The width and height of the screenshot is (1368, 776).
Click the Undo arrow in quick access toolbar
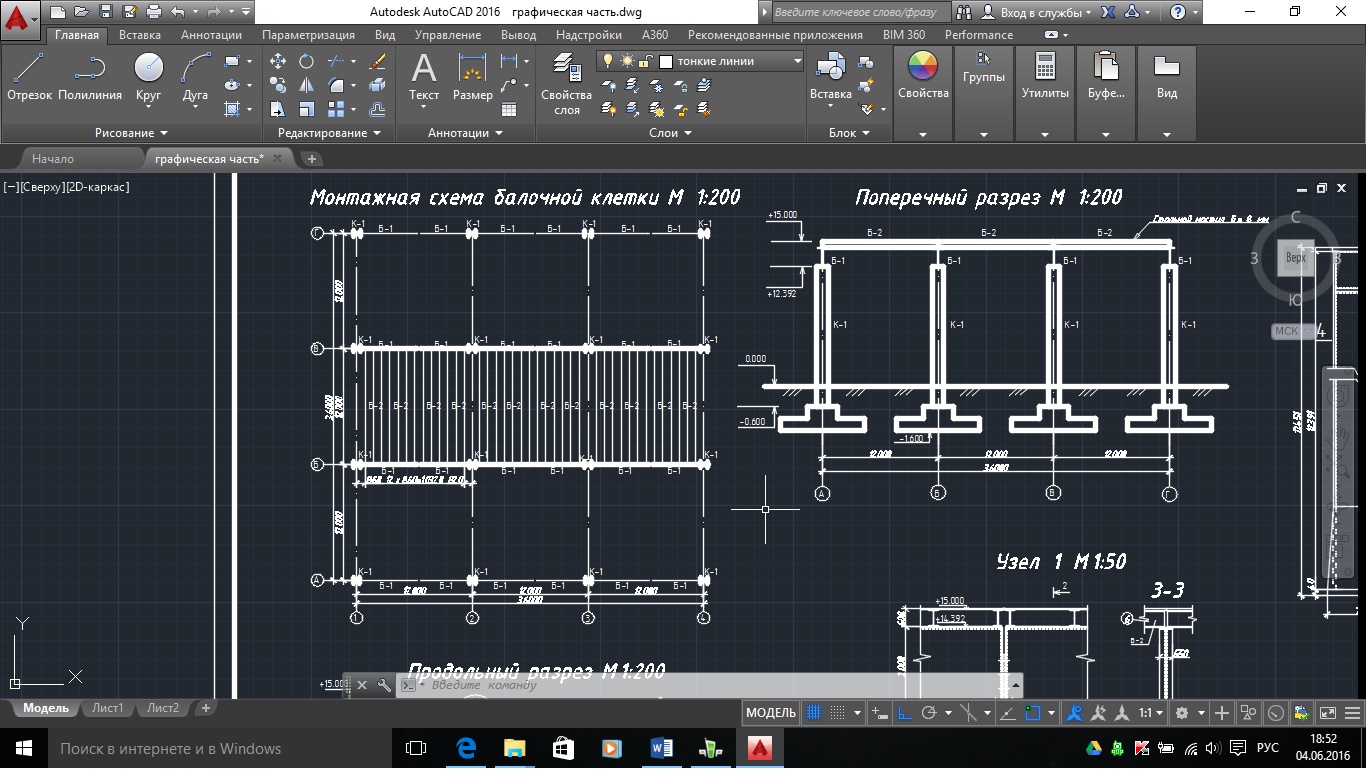coord(178,12)
